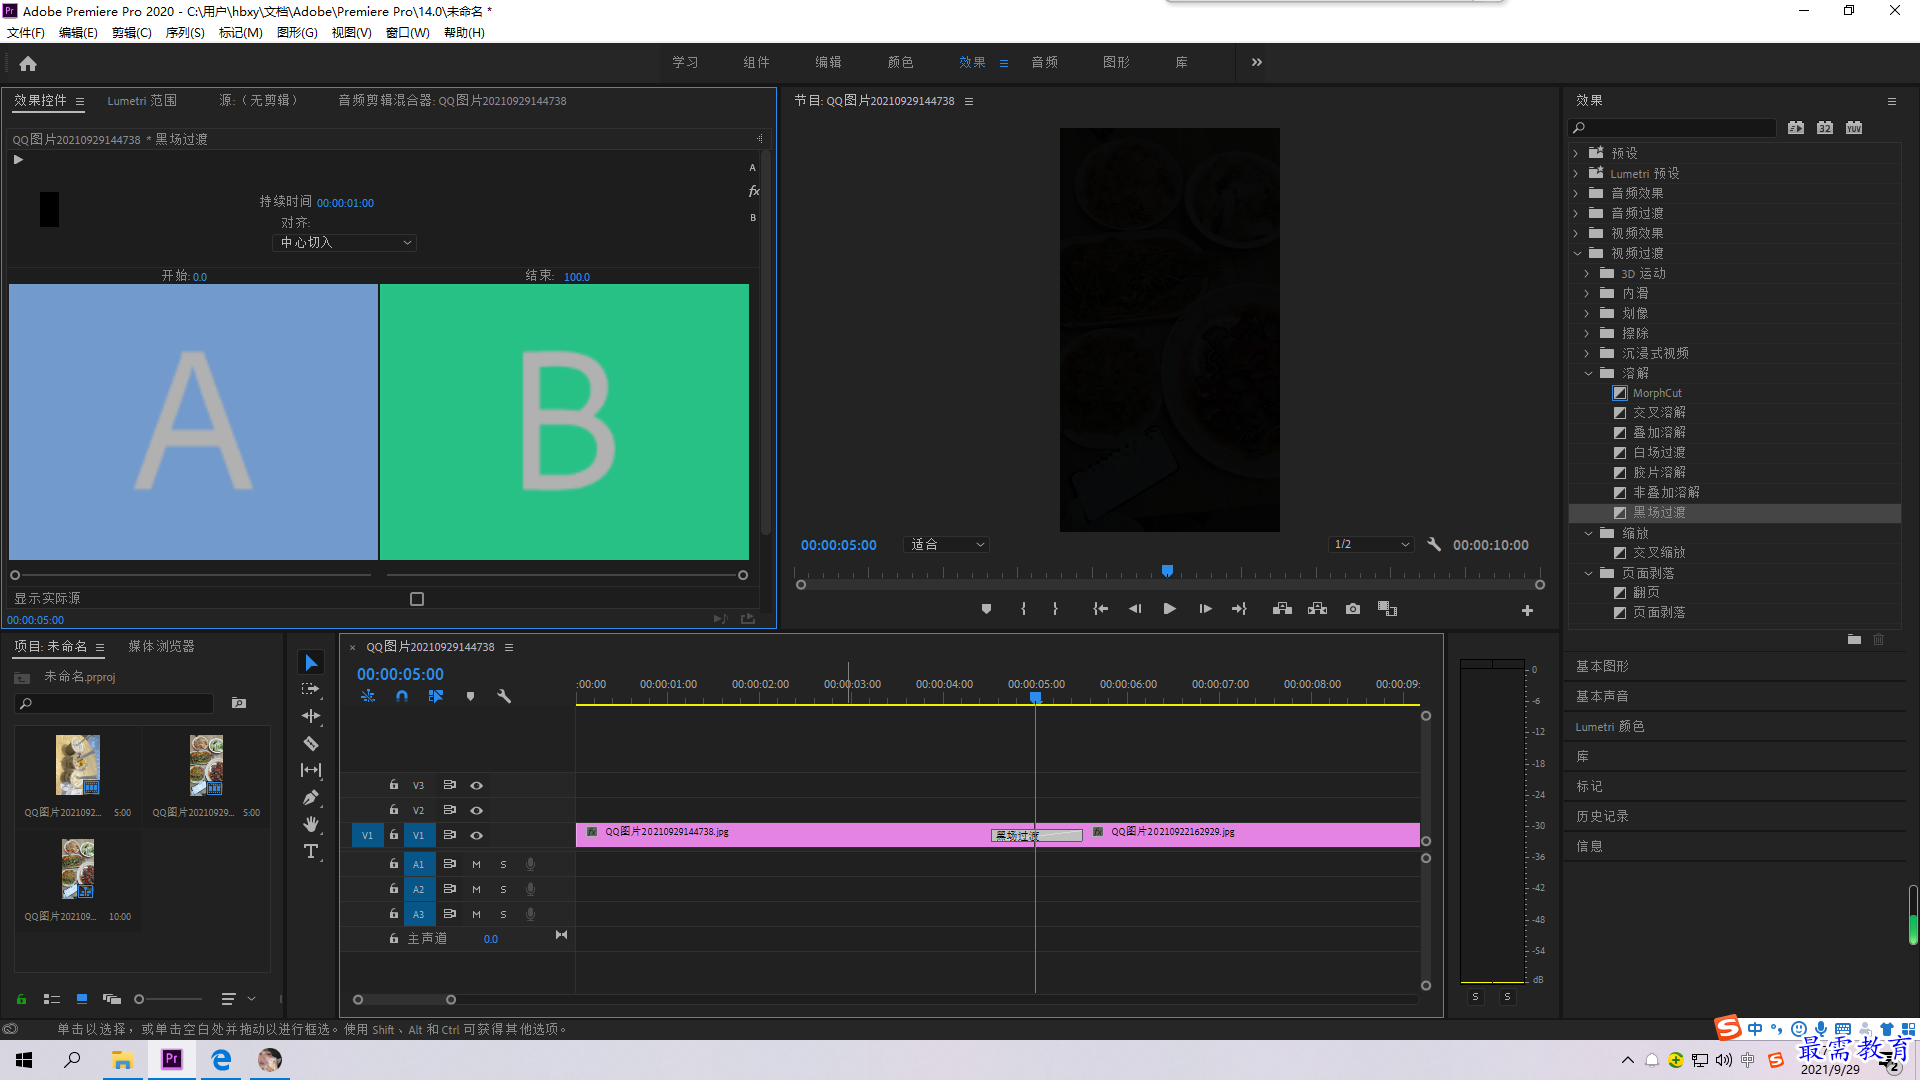The width and height of the screenshot is (1920, 1080).
Task: Select the Razor tool
Action: 311,743
